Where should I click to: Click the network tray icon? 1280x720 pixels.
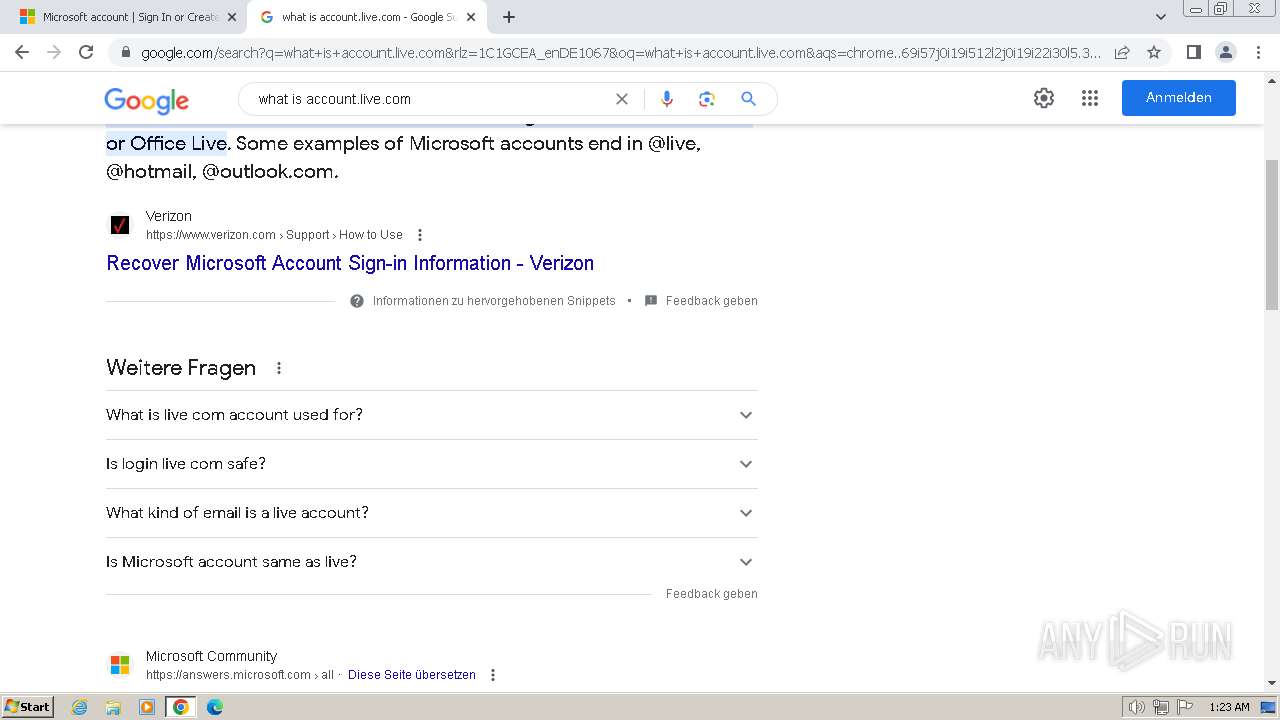(x=1161, y=707)
